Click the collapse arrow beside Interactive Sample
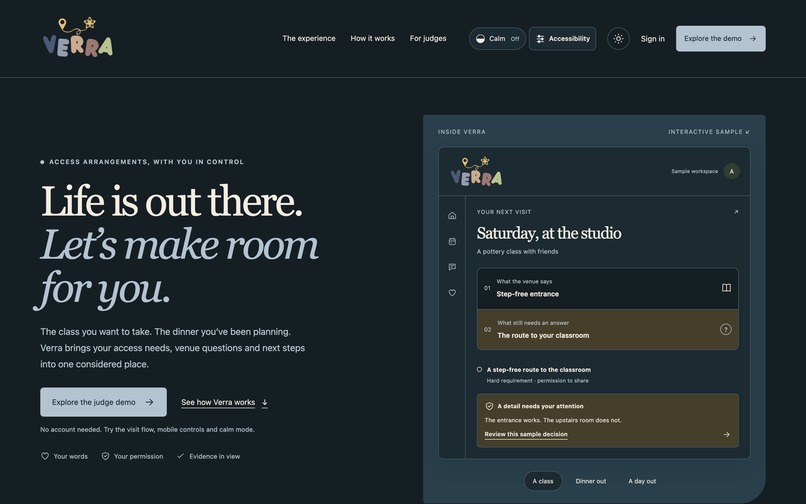Image resolution: width=806 pixels, height=504 pixels. tap(747, 132)
